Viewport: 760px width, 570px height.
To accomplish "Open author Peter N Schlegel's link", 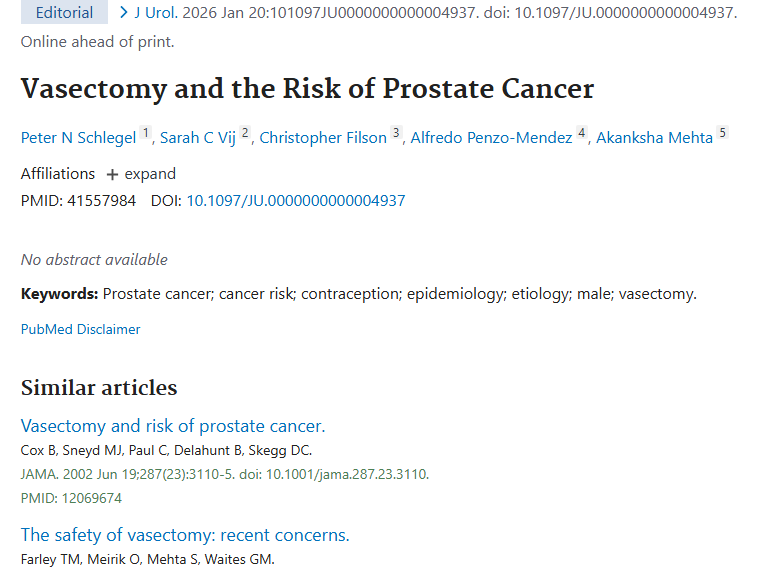I will pyautogui.click(x=78, y=138).
